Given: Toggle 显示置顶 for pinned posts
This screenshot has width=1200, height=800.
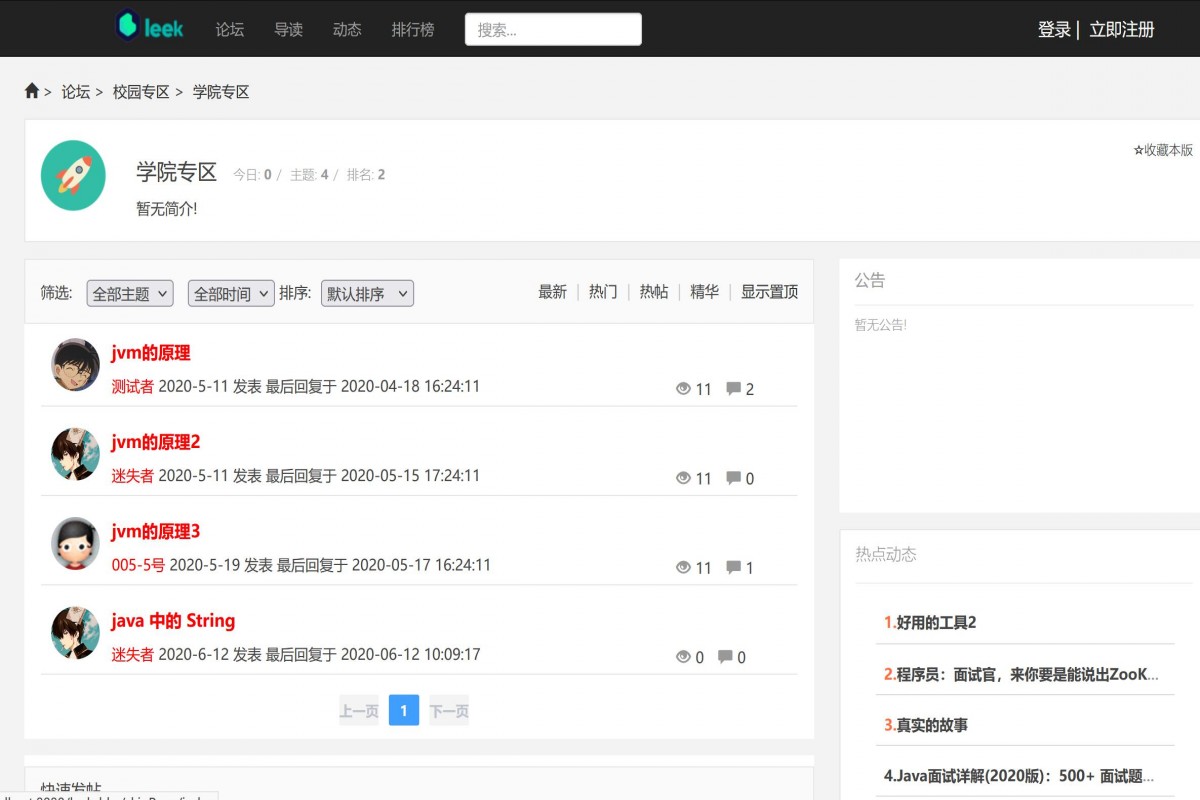Looking at the screenshot, I should (769, 291).
